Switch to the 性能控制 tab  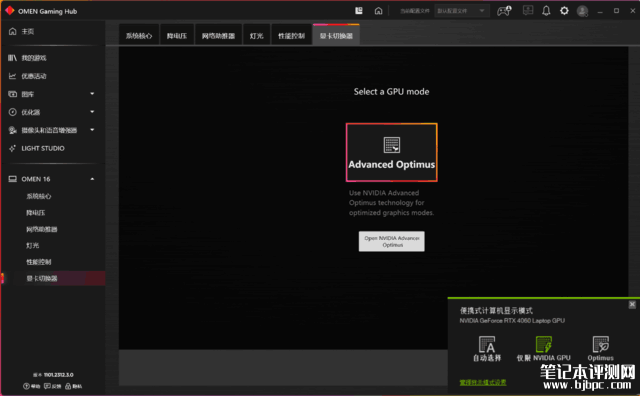click(291, 36)
